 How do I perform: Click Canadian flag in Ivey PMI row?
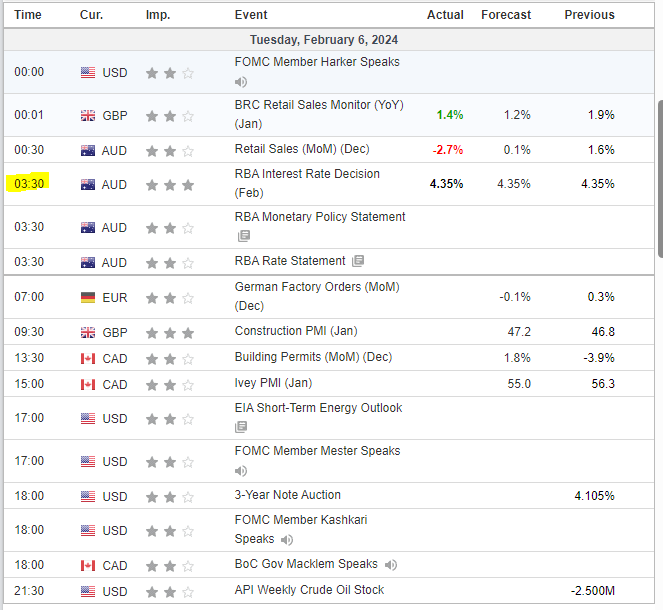88,385
